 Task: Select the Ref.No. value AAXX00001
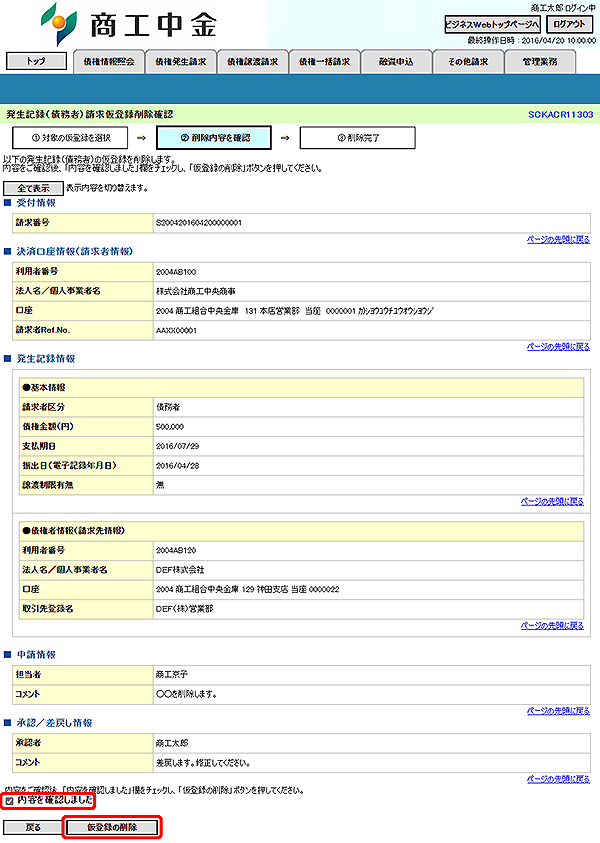click(x=176, y=331)
